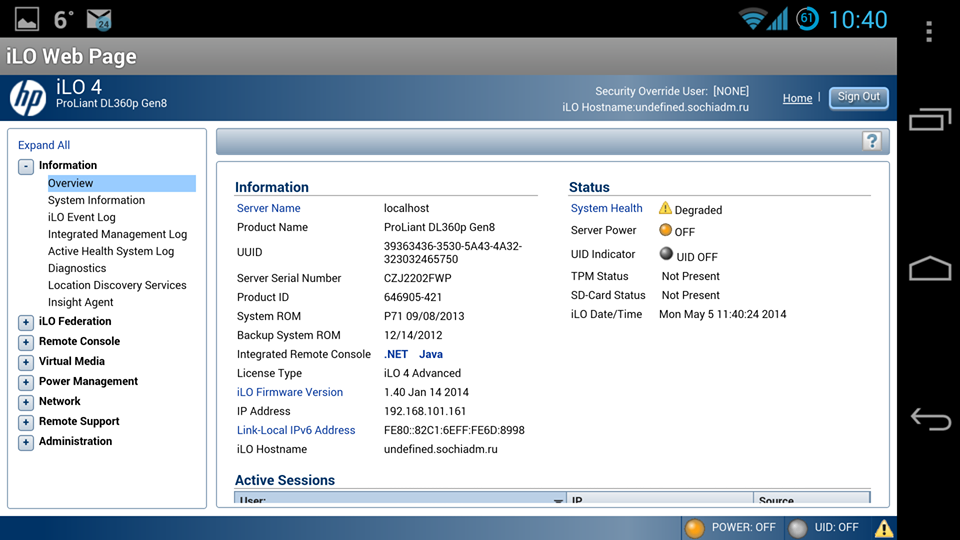Viewport: 960px width, 540px height.
Task: Click the iLO Federation label
Action: (x=75, y=321)
